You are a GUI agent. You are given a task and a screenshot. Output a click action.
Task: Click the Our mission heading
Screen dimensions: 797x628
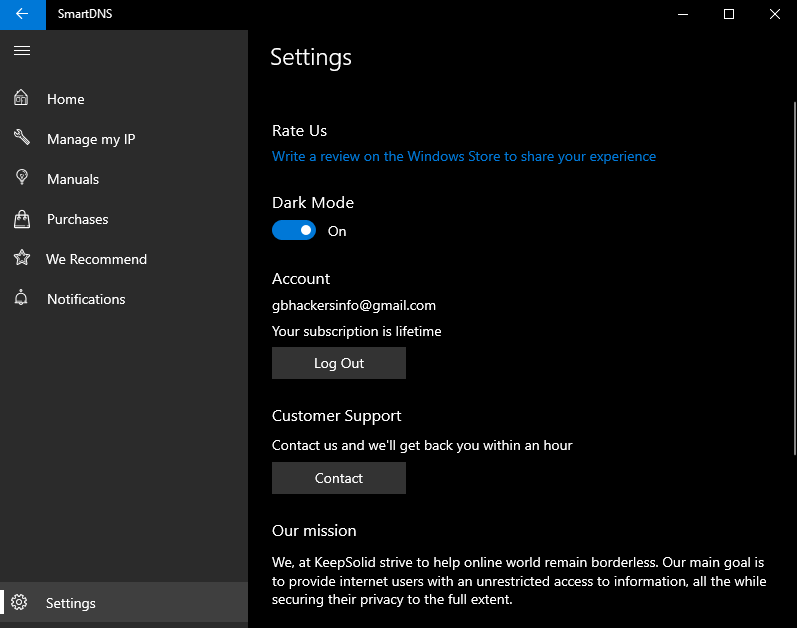pos(314,530)
